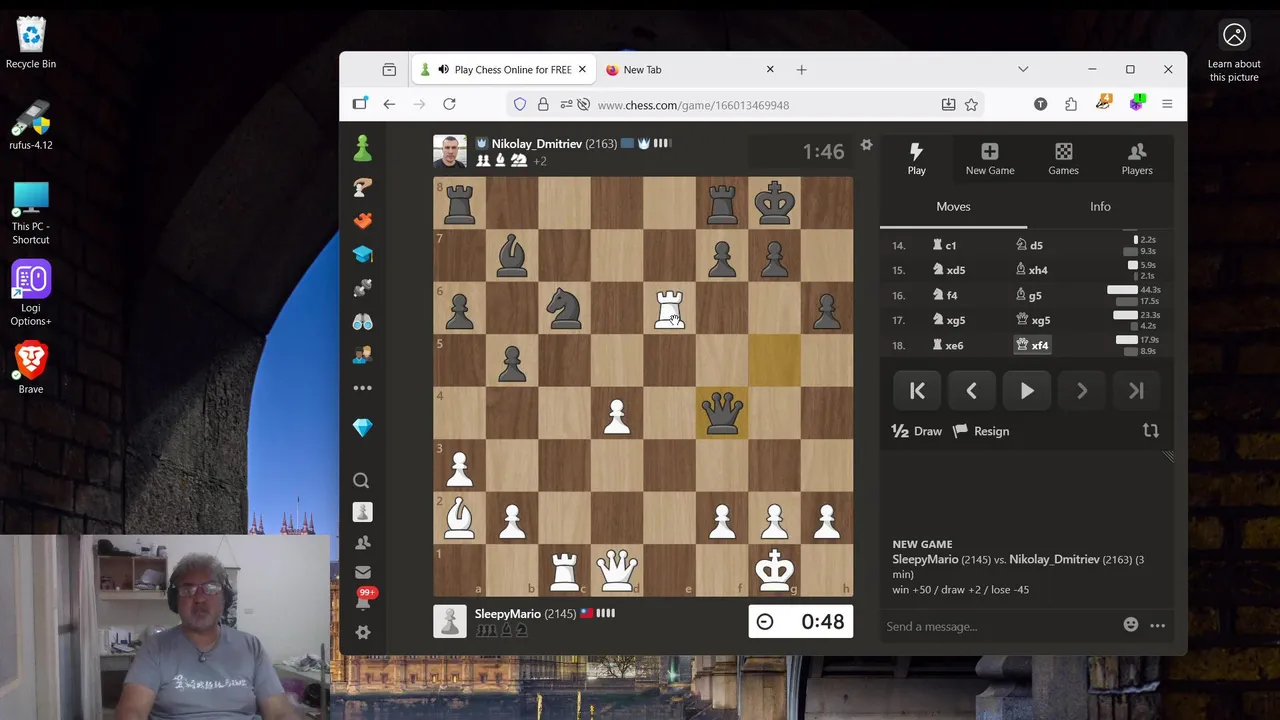The height and width of the screenshot is (720, 1280).
Task: Click the SleepyMario clock showing 0:48
Action: 800,621
